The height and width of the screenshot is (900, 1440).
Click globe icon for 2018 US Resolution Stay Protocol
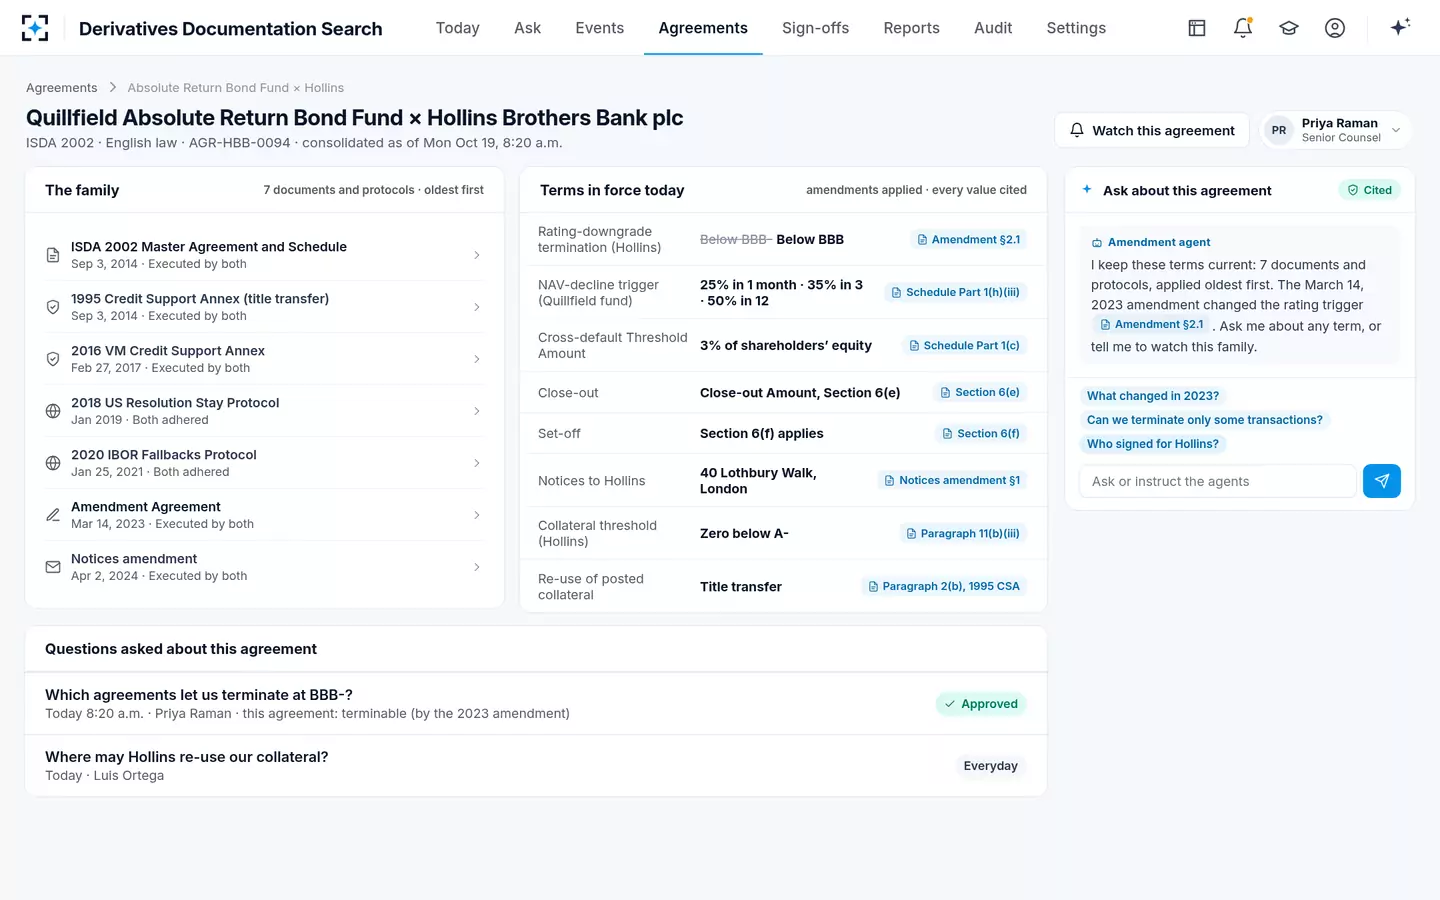(x=53, y=411)
